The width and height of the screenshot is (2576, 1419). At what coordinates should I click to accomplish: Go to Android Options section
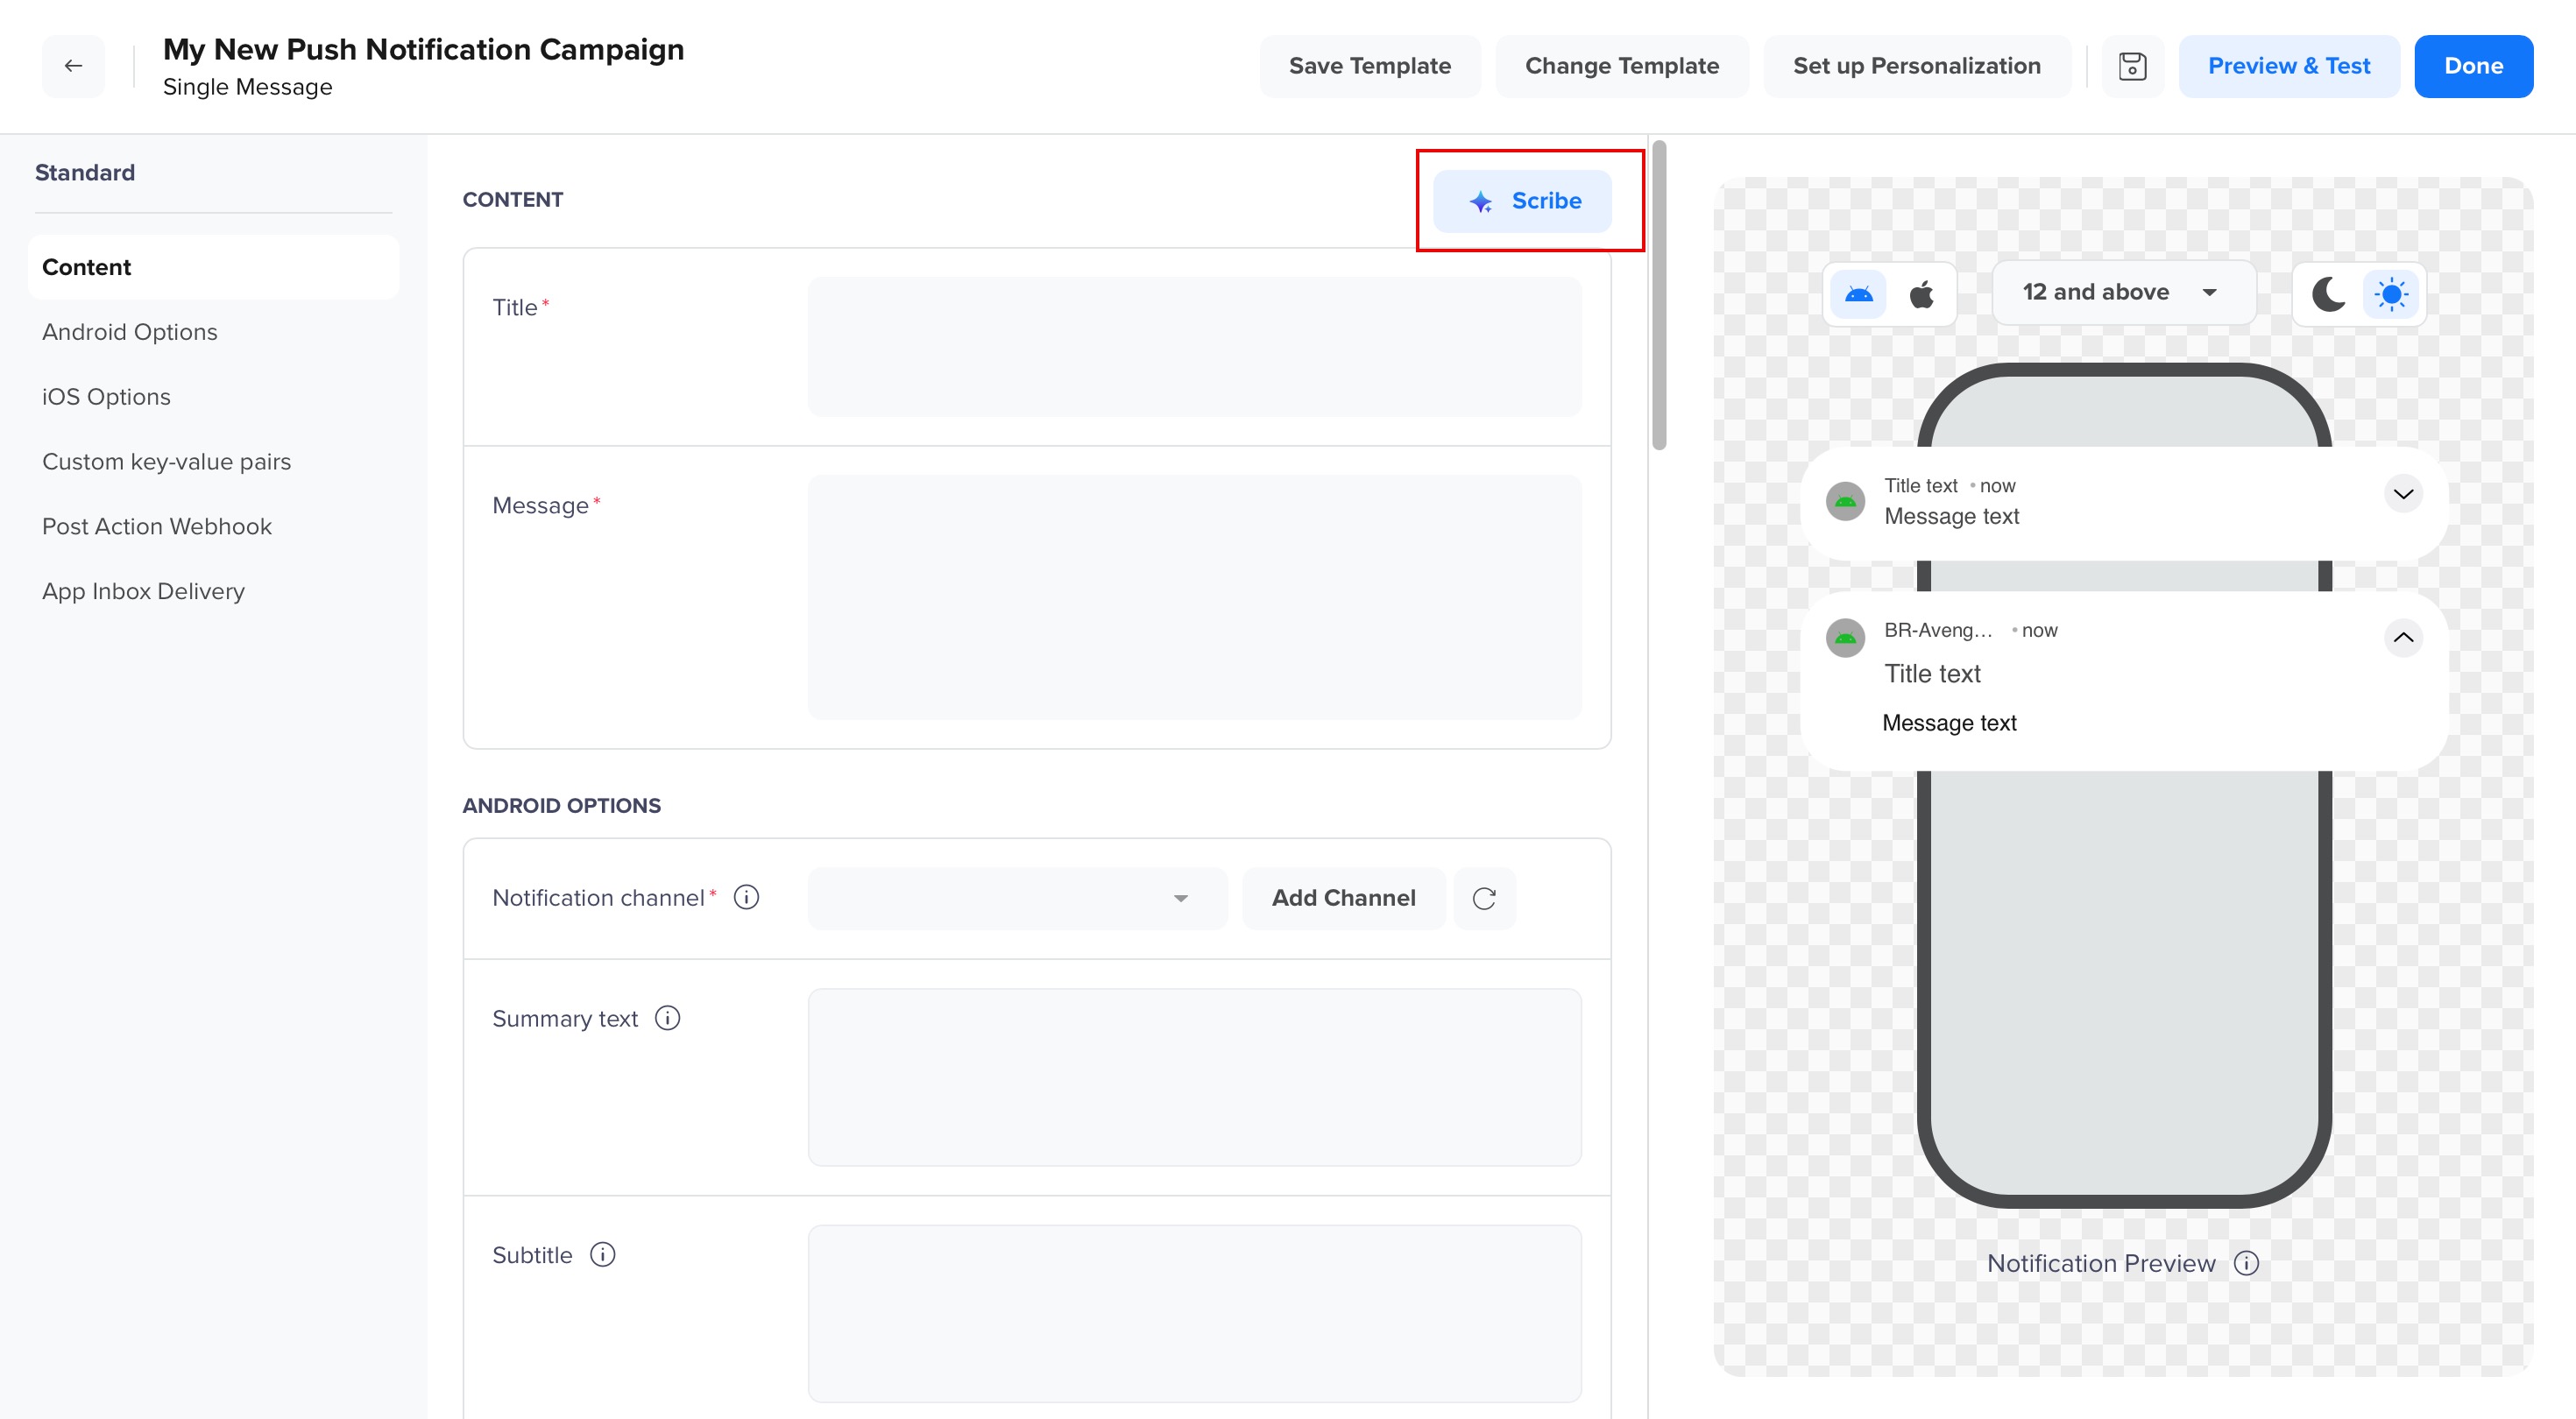click(x=130, y=332)
